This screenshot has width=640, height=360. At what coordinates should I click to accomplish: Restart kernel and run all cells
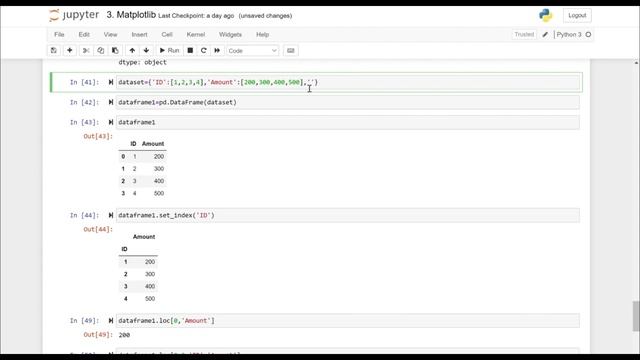(217, 51)
